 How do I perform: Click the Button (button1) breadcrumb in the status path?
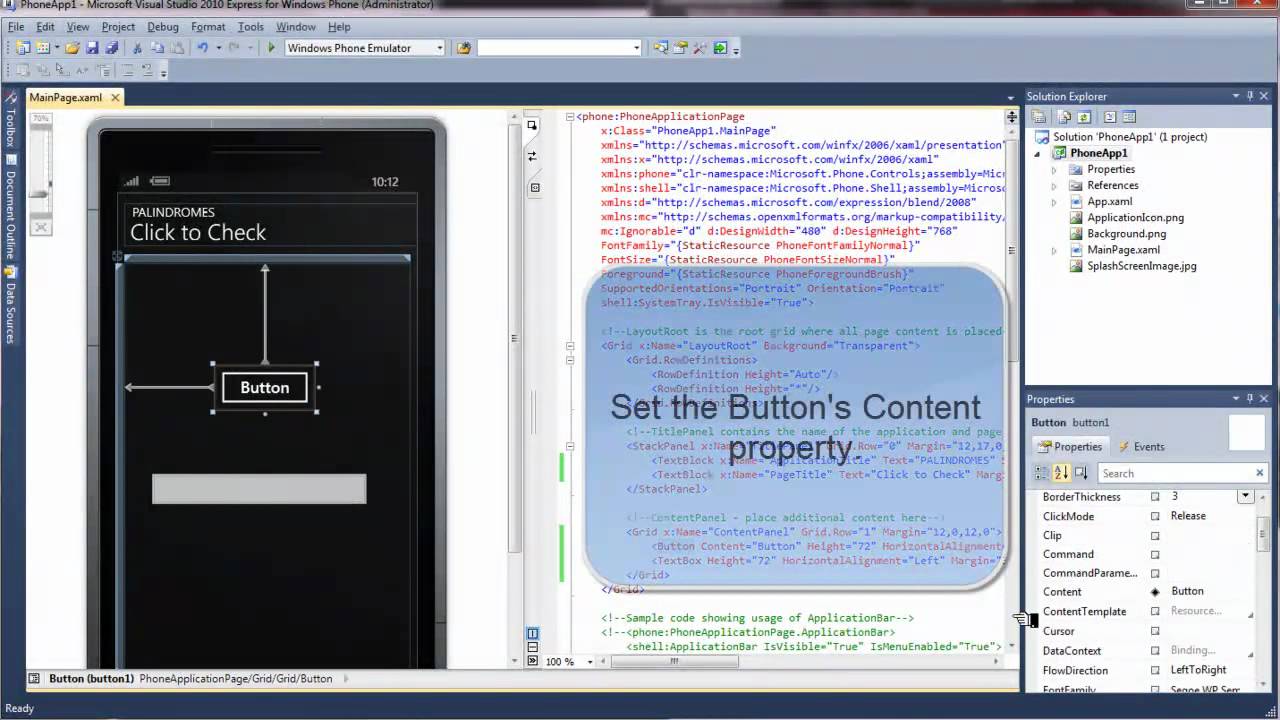[91, 678]
